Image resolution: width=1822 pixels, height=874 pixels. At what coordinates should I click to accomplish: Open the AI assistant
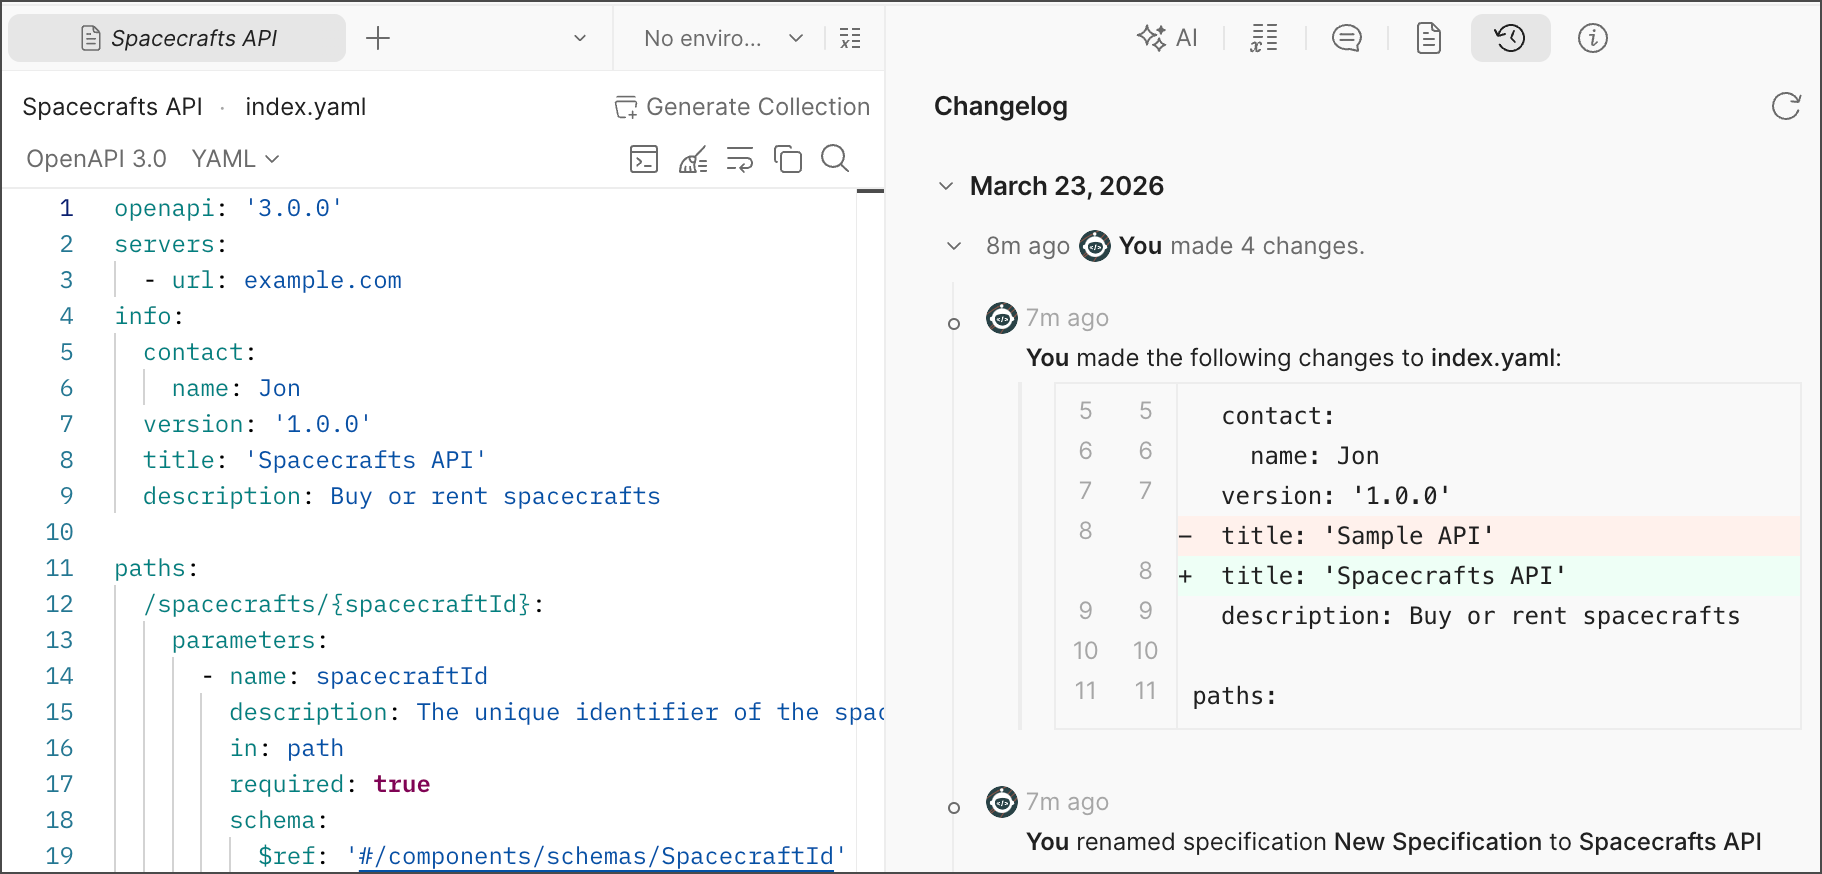click(1167, 38)
